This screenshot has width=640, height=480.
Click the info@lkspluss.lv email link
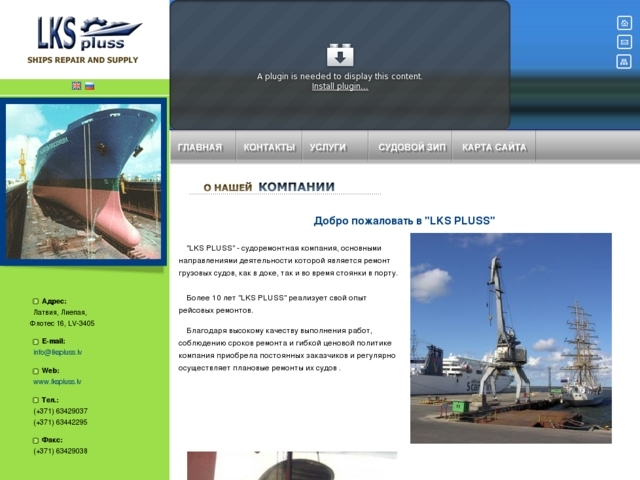[x=58, y=352]
